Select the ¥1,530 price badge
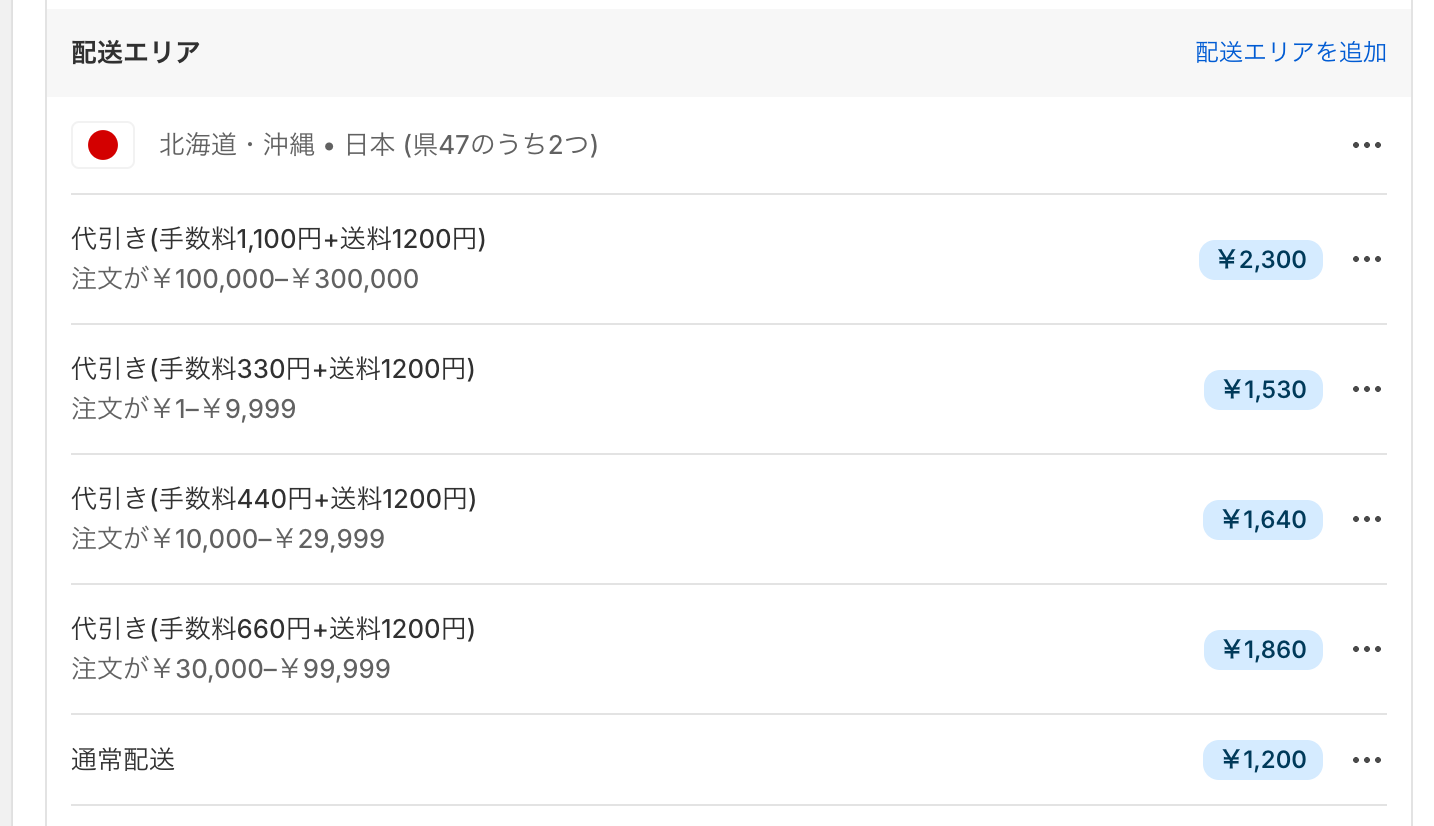 point(1263,390)
